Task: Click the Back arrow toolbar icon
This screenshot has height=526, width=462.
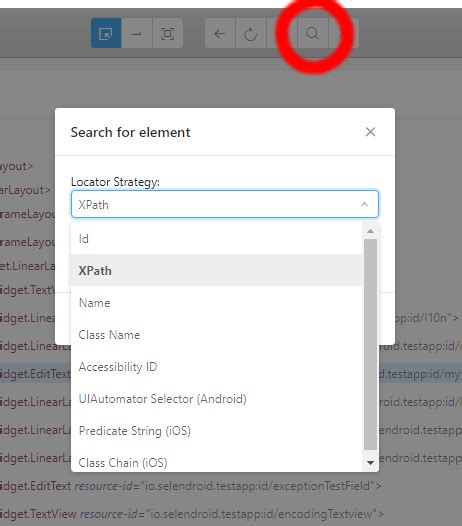Action: click(x=220, y=33)
